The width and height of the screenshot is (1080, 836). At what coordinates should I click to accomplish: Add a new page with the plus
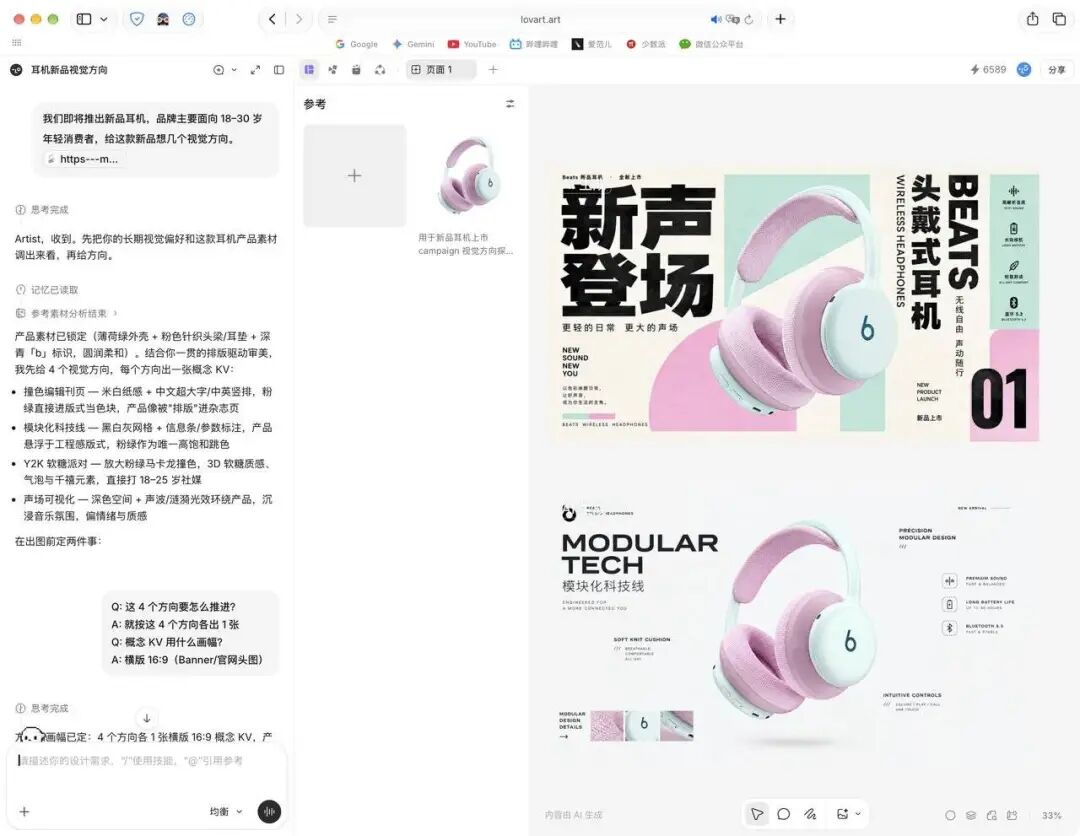point(493,70)
